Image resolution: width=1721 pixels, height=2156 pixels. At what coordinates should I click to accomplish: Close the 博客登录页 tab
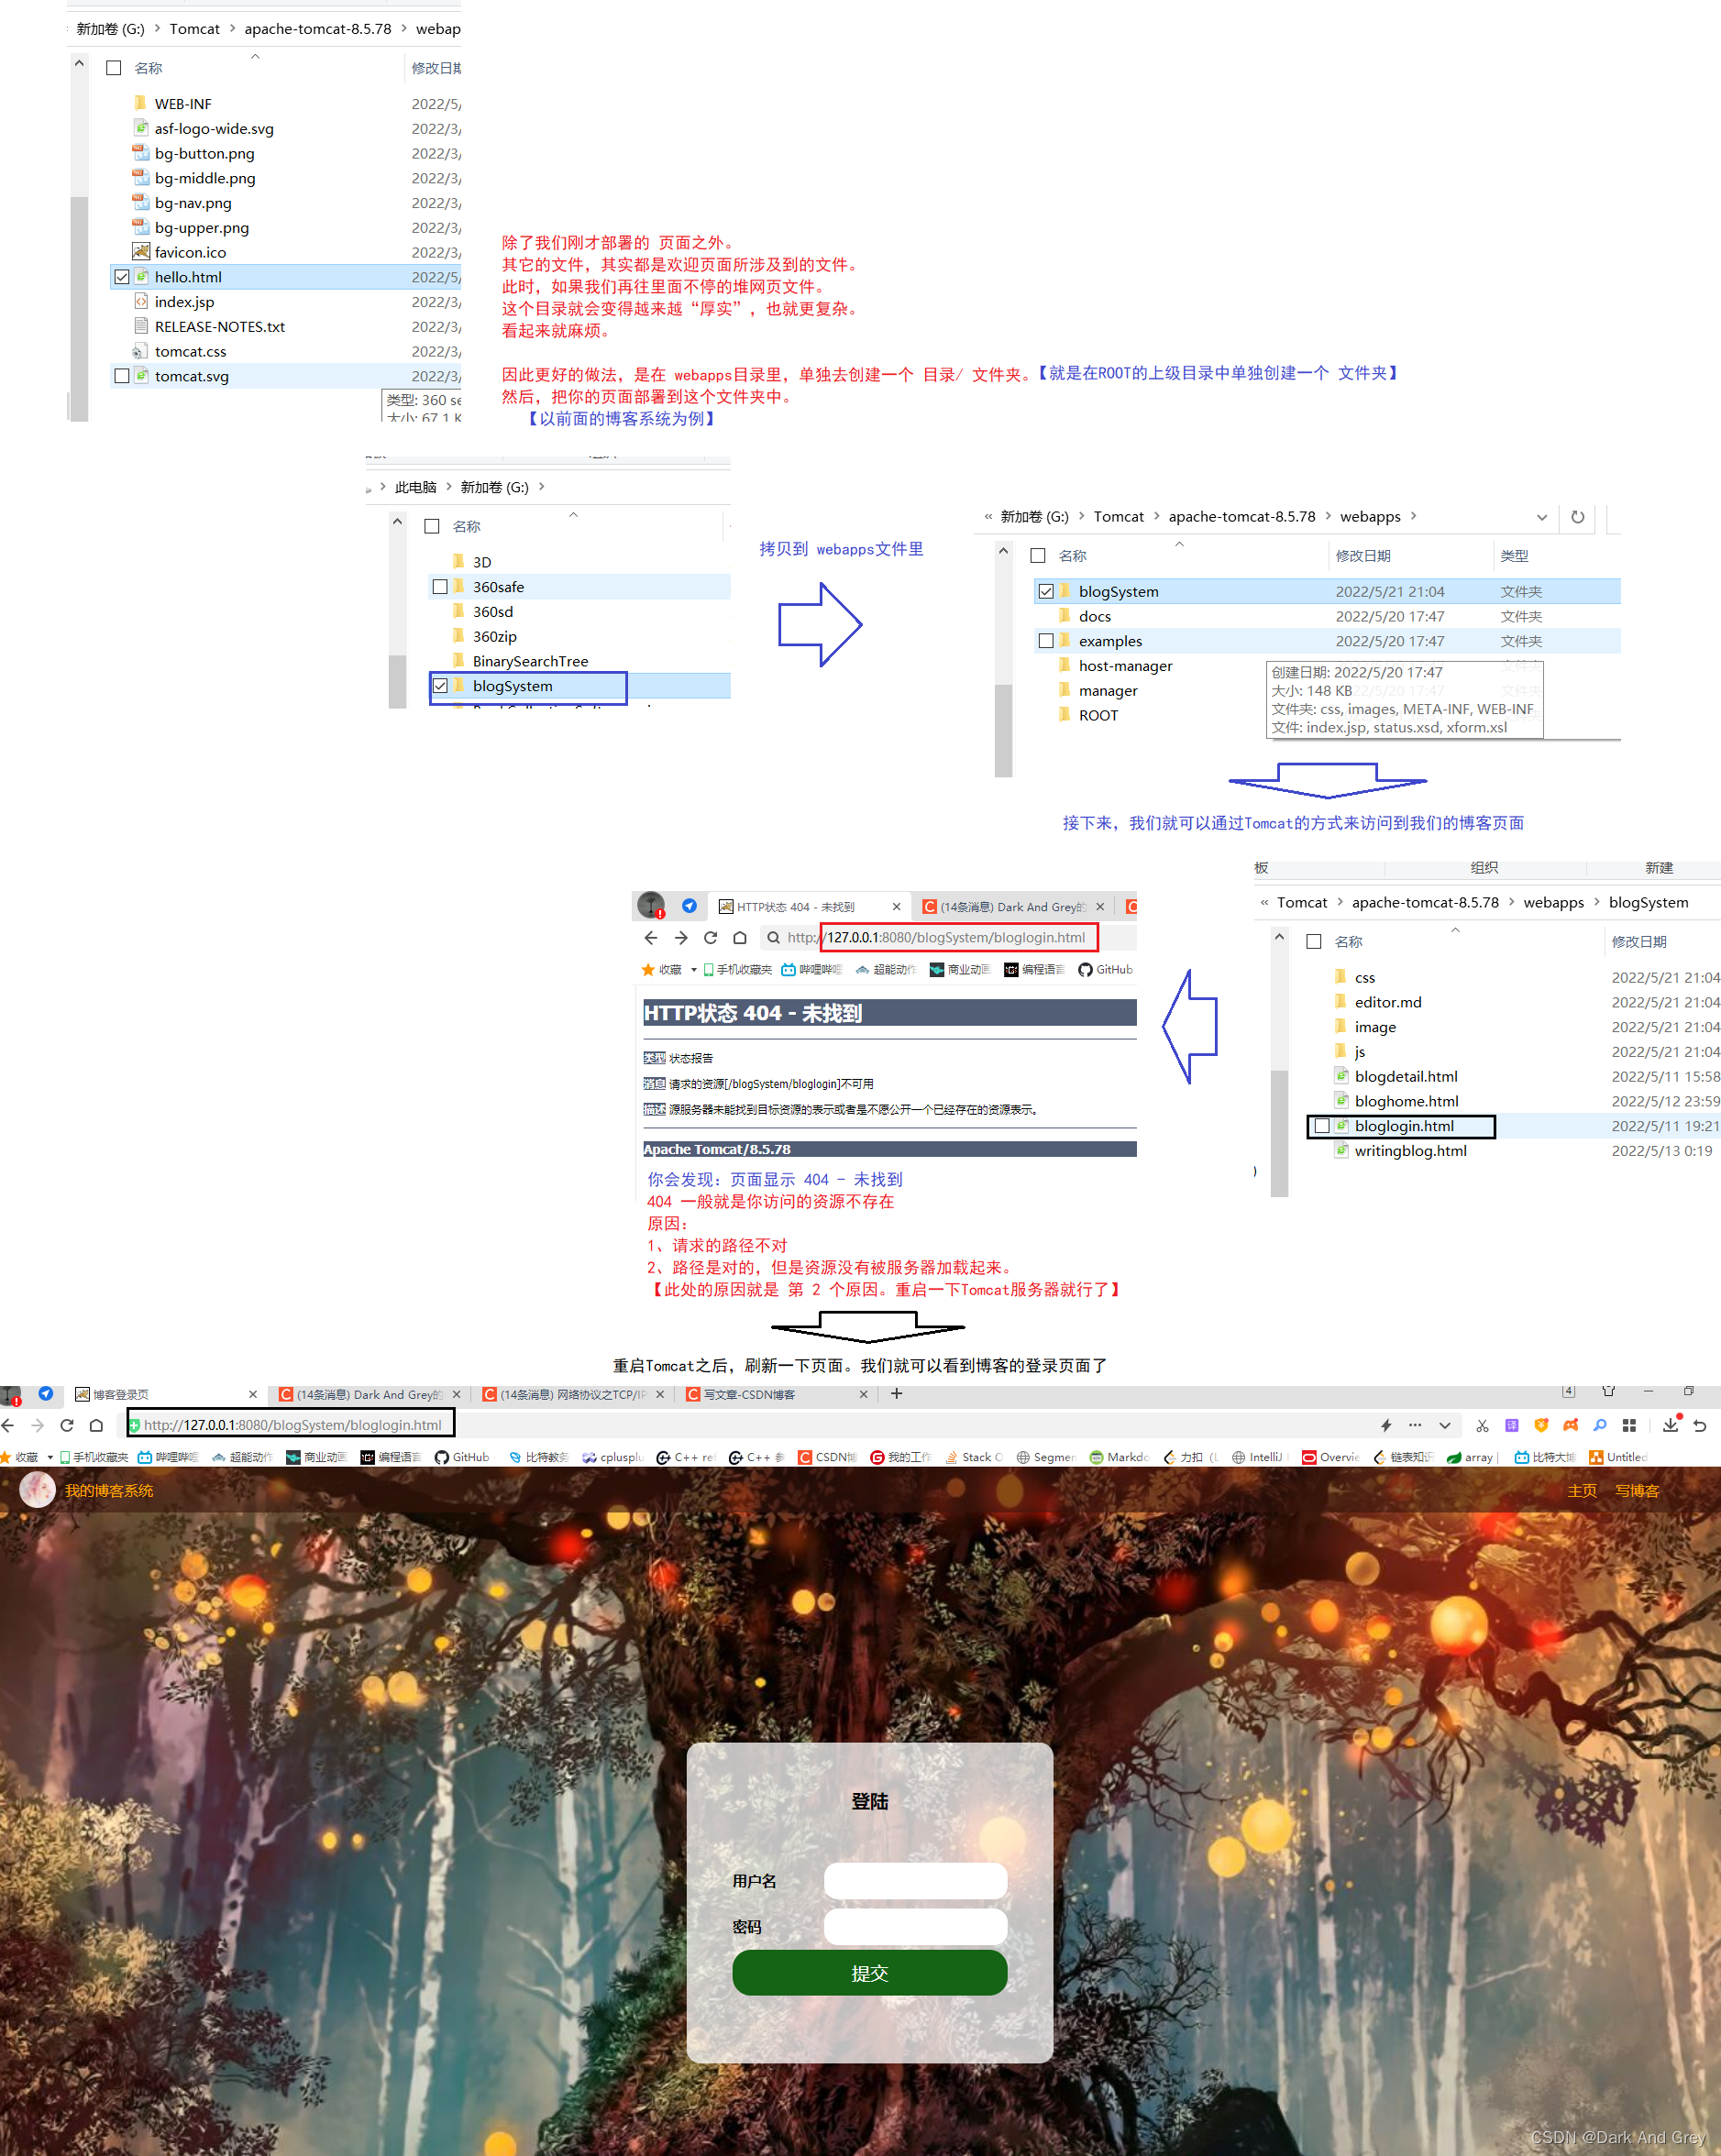253,1394
